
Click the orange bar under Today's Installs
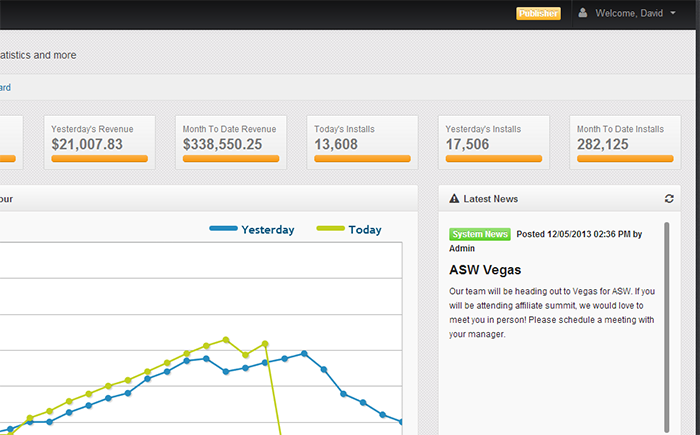tap(362, 159)
